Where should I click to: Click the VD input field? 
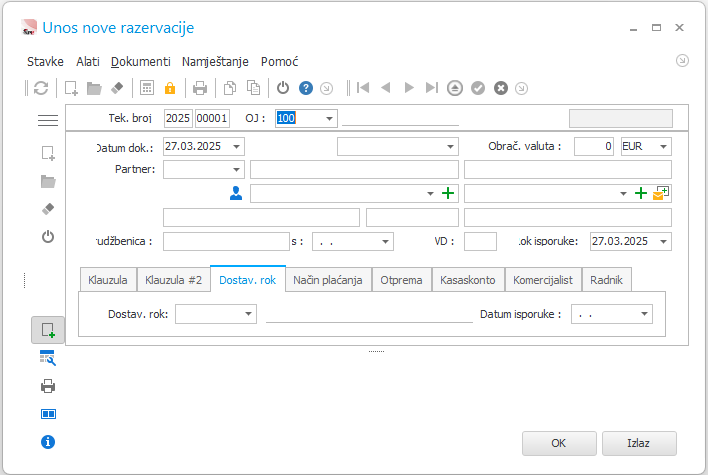(480, 242)
